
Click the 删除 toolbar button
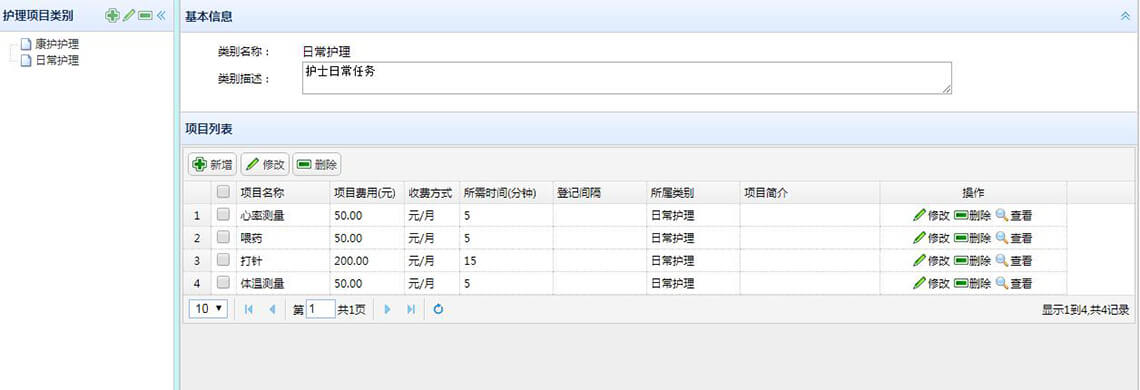pos(317,164)
